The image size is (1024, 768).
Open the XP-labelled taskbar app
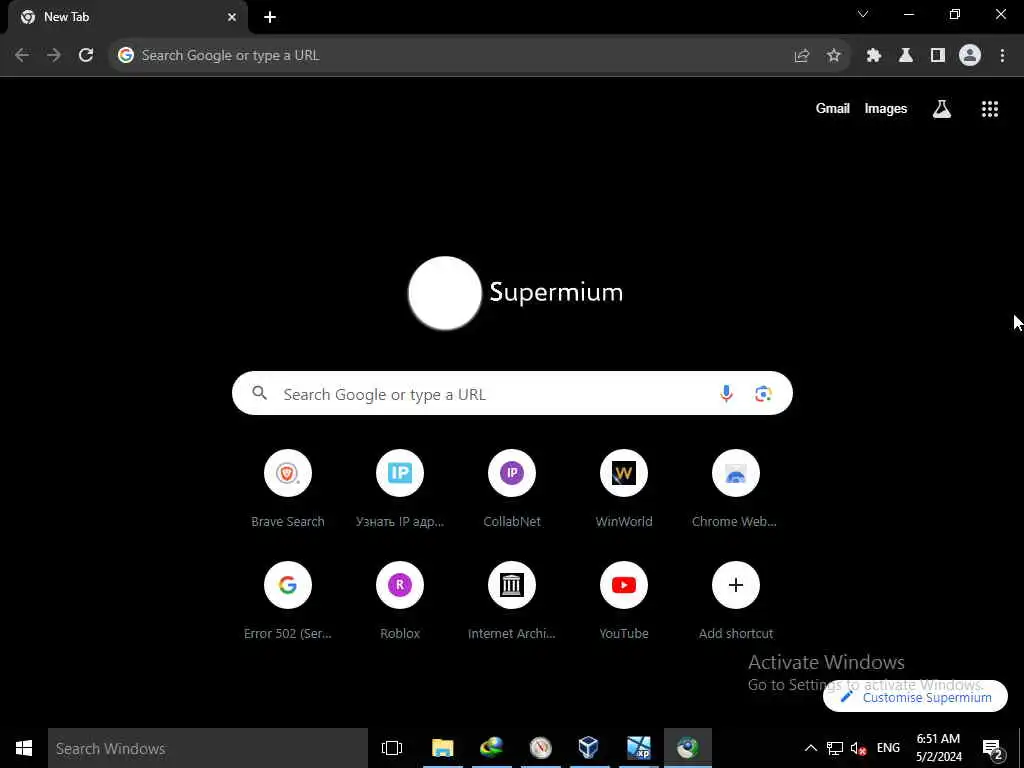638,748
